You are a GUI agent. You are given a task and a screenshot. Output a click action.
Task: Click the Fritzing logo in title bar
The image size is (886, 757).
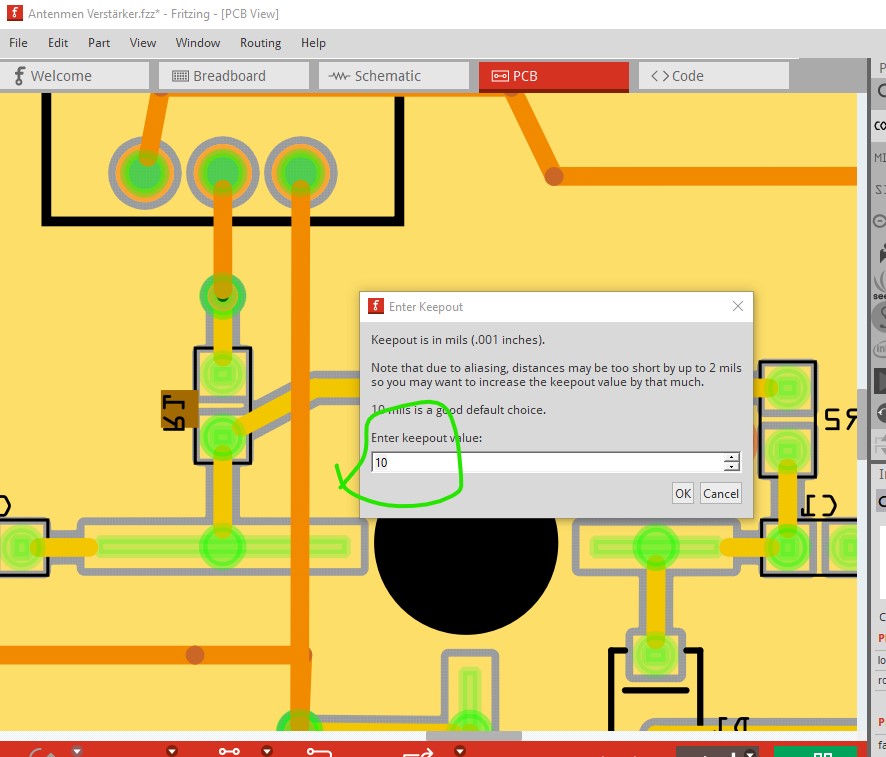click(14, 14)
